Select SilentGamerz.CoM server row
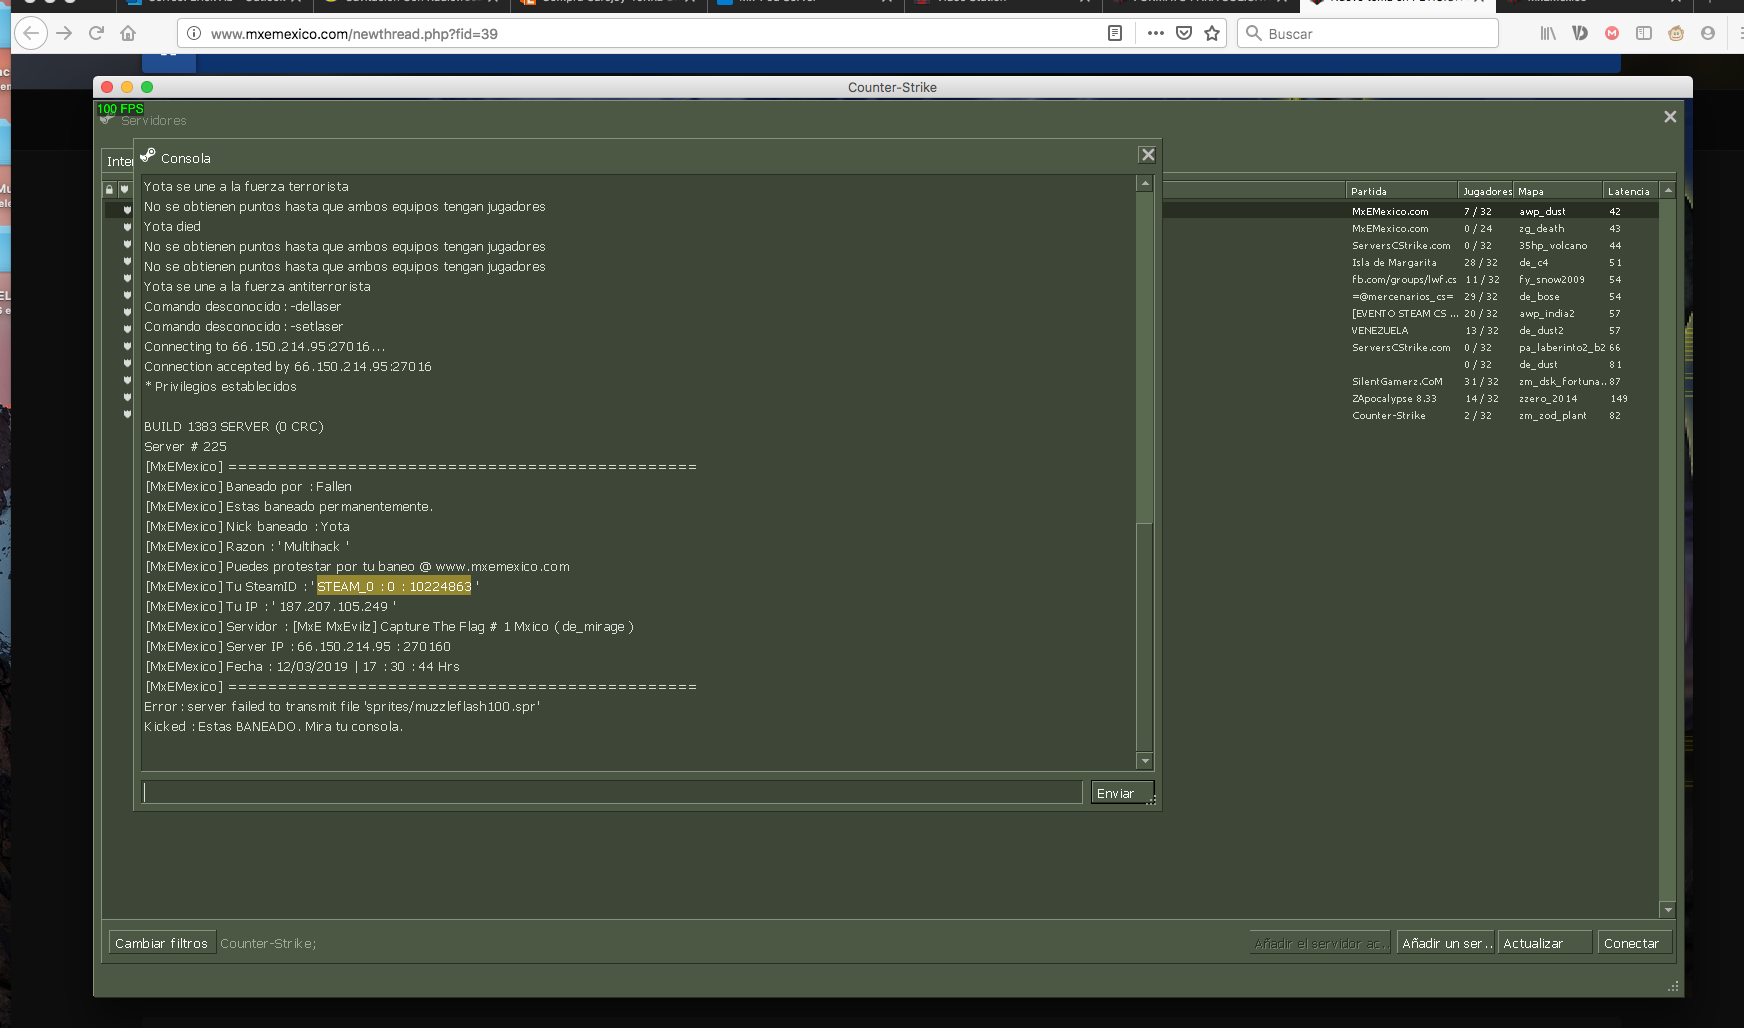 (1410, 381)
